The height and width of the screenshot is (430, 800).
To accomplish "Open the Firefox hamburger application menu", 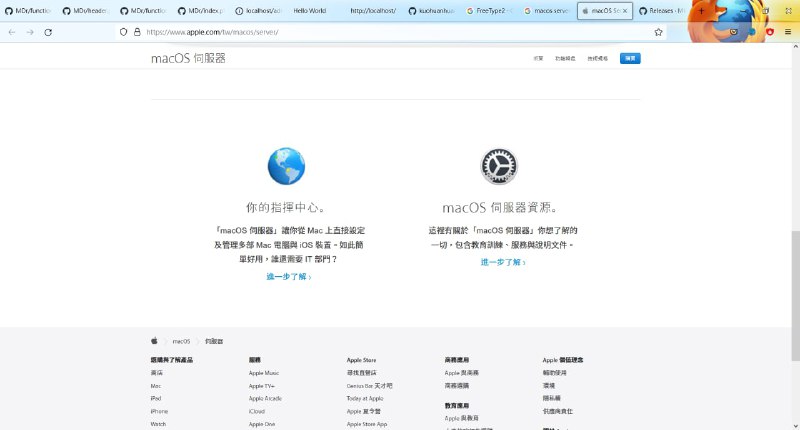I will (788, 32).
